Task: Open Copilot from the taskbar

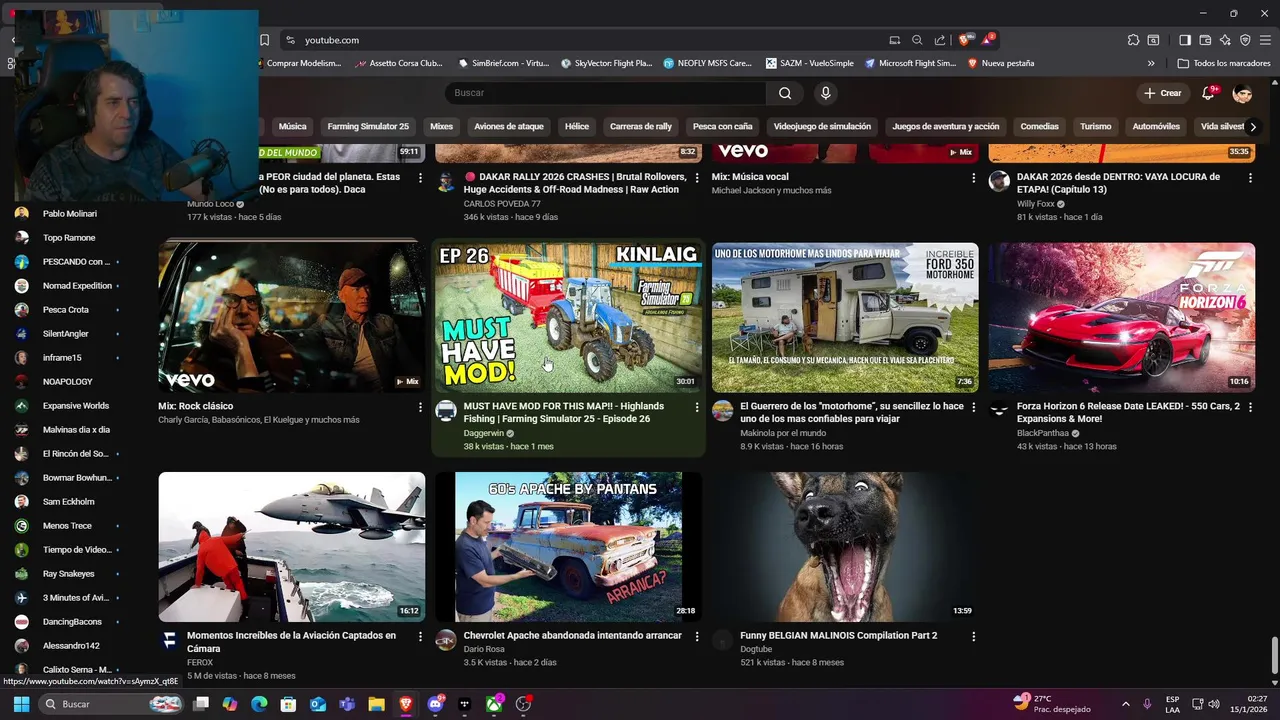Action: 230,704
